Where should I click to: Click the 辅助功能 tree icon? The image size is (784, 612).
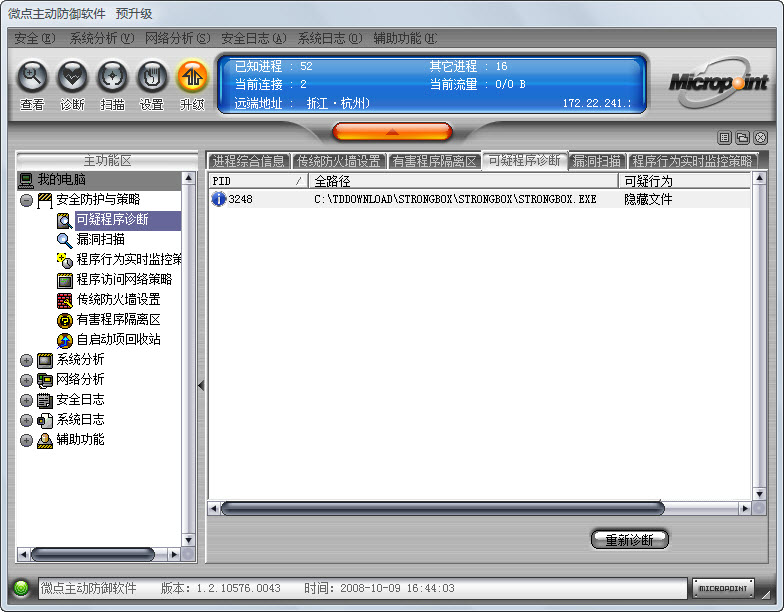click(x=45, y=440)
